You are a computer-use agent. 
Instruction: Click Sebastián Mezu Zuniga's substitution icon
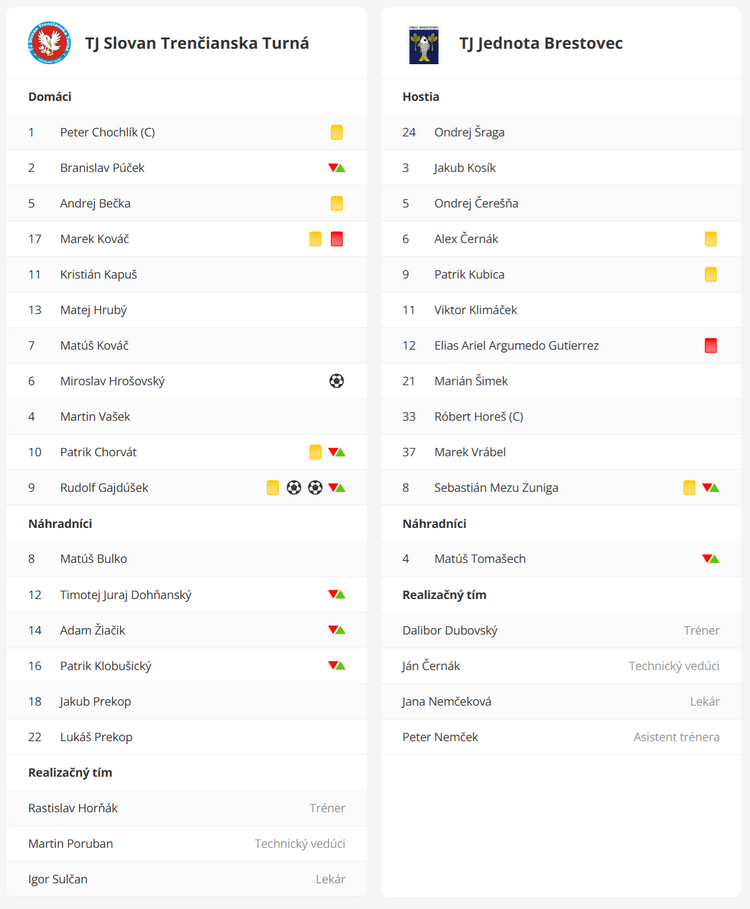tap(711, 488)
